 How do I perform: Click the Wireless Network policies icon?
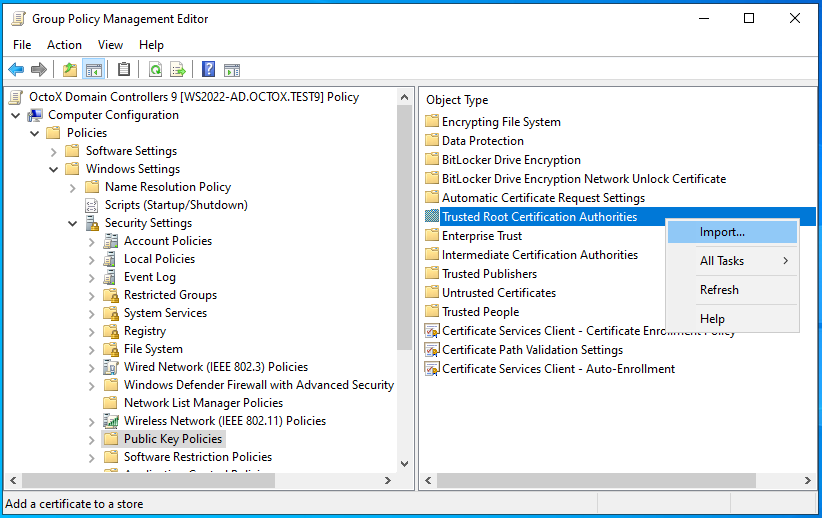click(x=111, y=421)
